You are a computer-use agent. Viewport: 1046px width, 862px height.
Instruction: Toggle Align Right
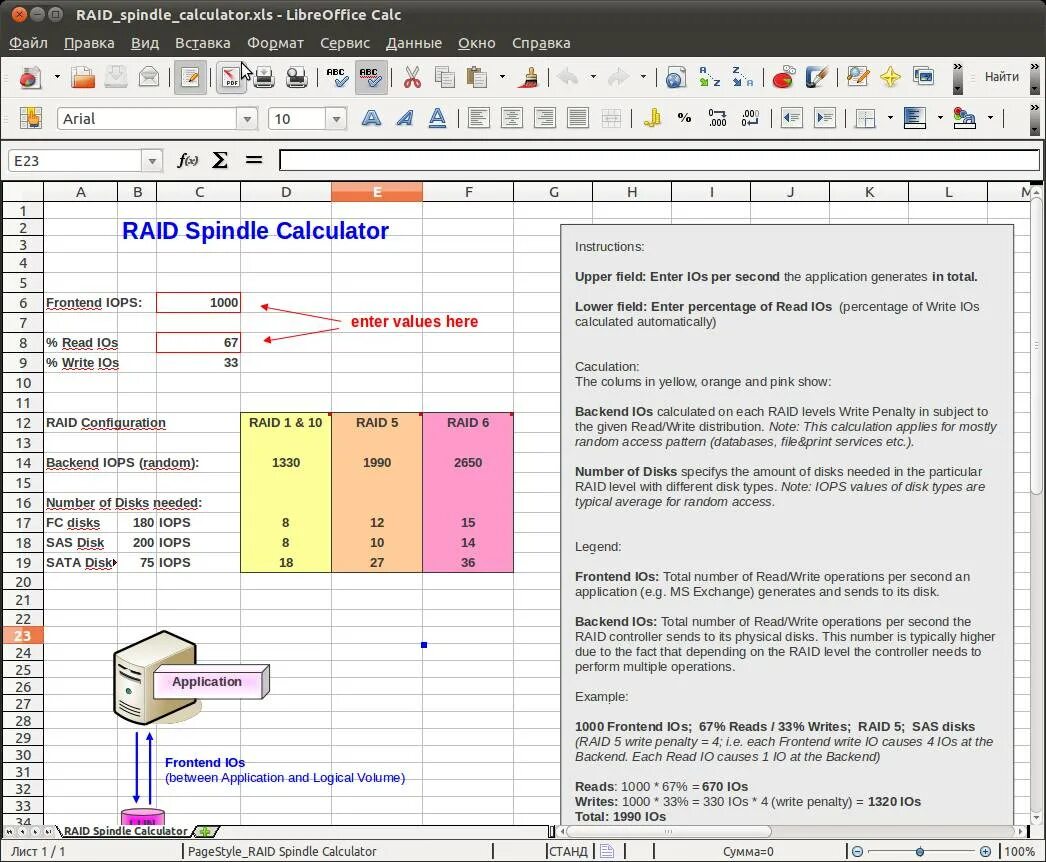[x=544, y=119]
